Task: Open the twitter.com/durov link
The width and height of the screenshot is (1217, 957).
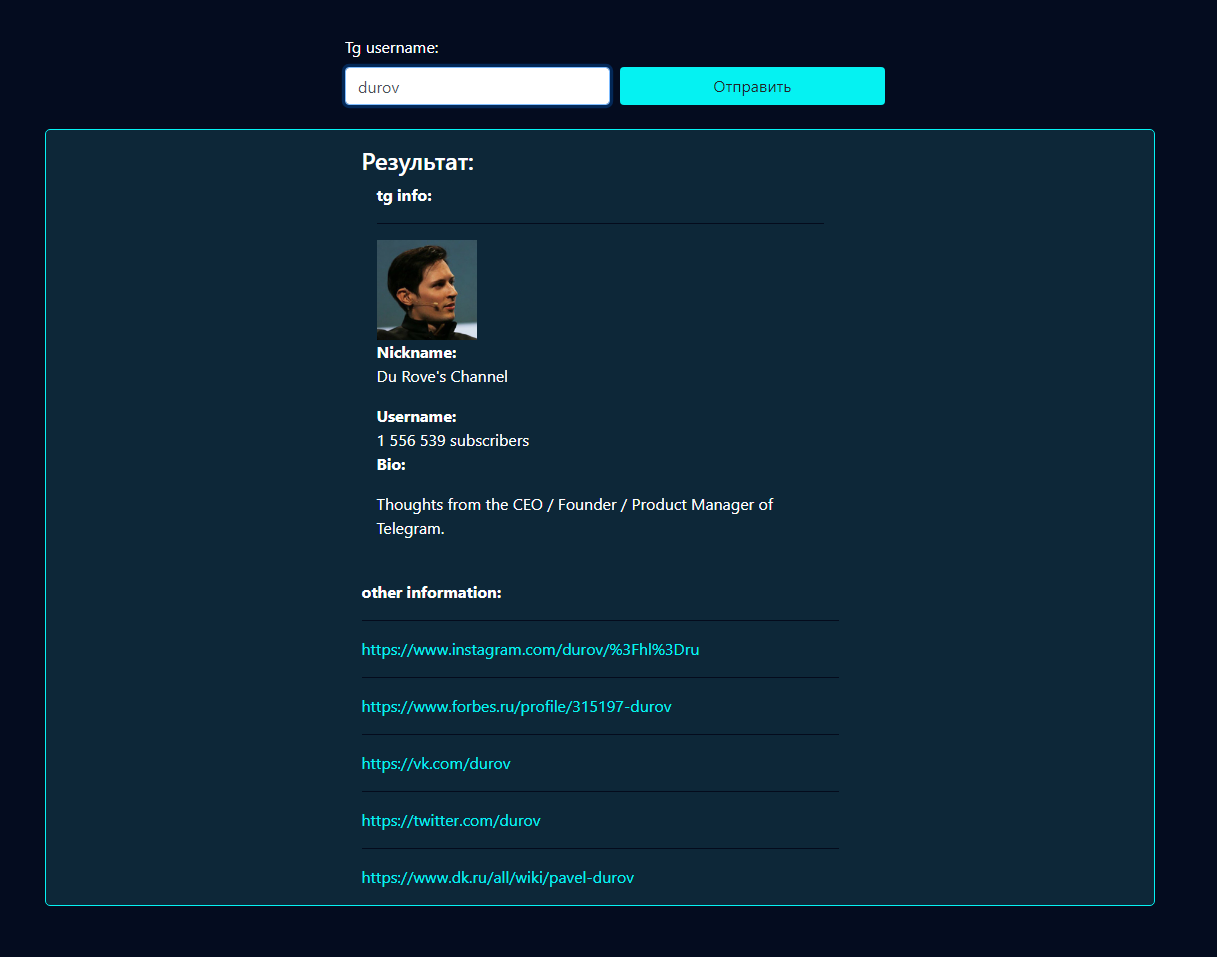Action: 451,820
